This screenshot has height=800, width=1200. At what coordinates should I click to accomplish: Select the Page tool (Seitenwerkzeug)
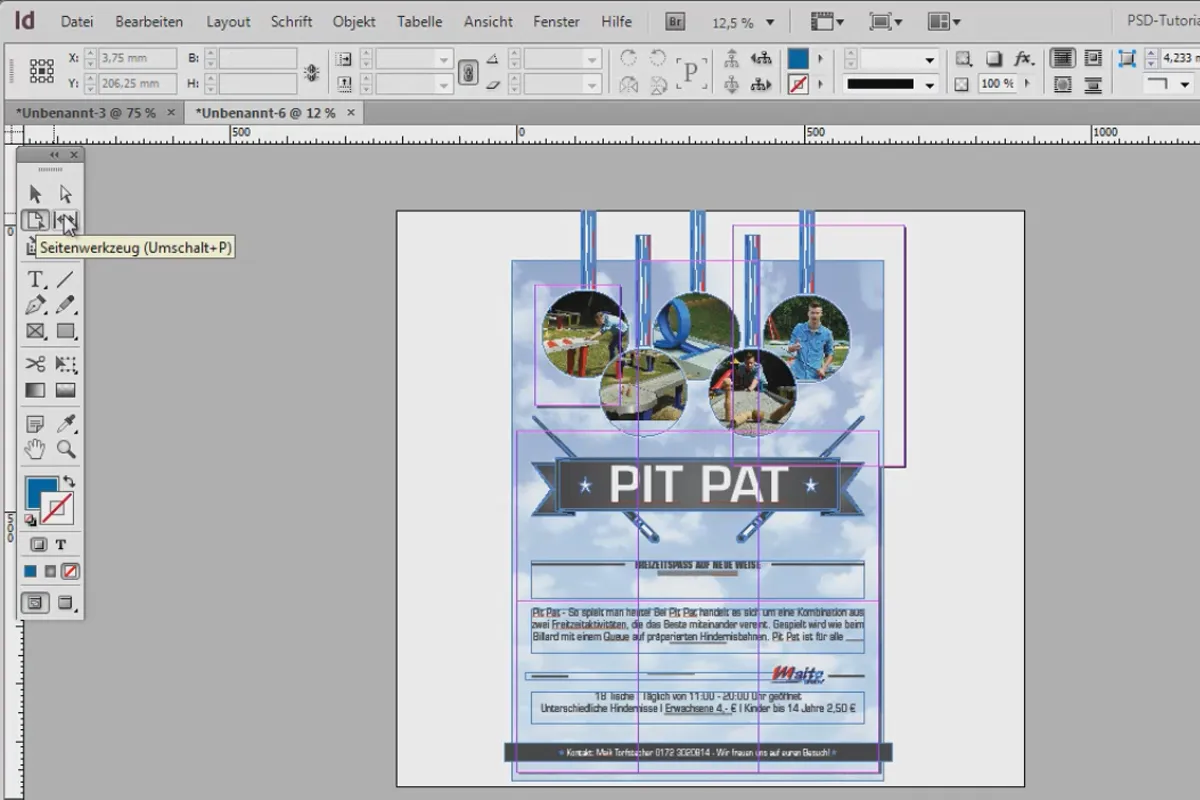click(36, 221)
